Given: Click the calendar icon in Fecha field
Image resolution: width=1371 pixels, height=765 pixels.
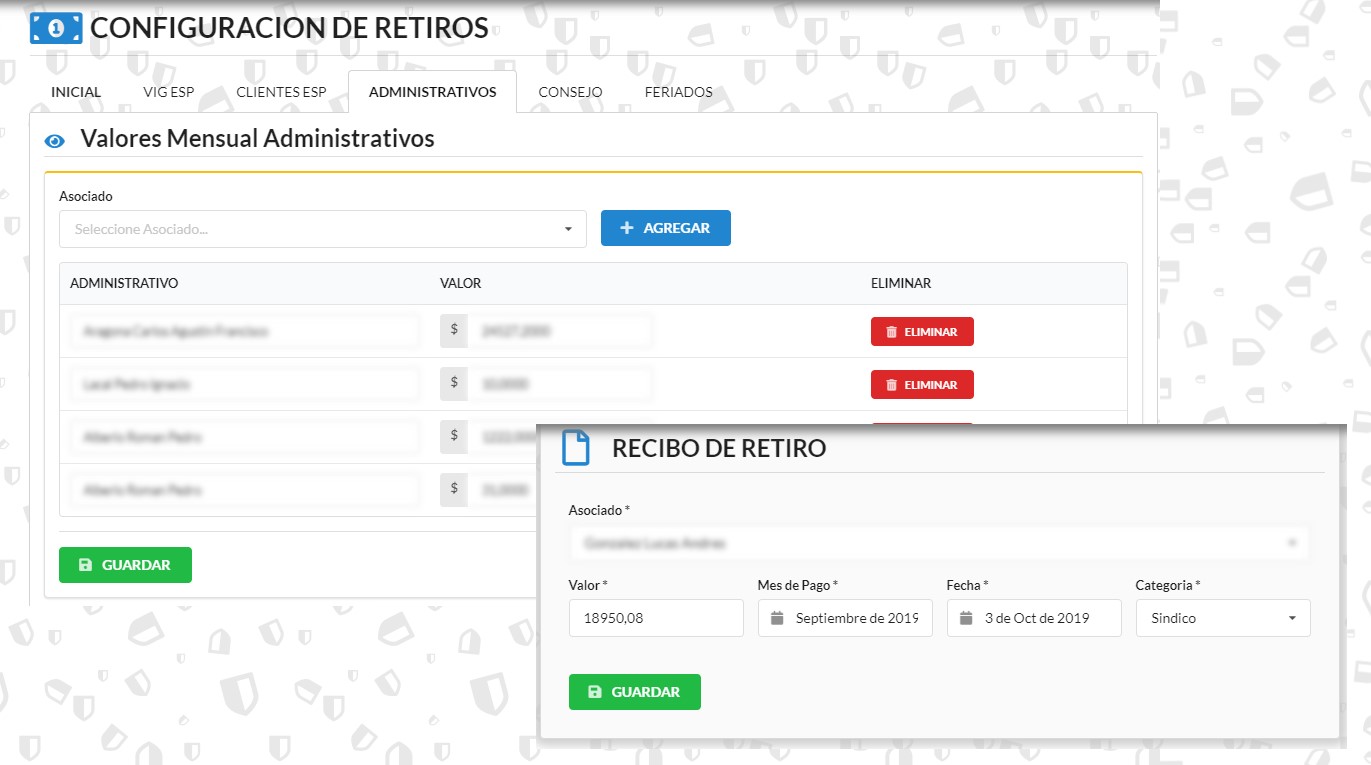Looking at the screenshot, I should pyautogui.click(x=966, y=618).
